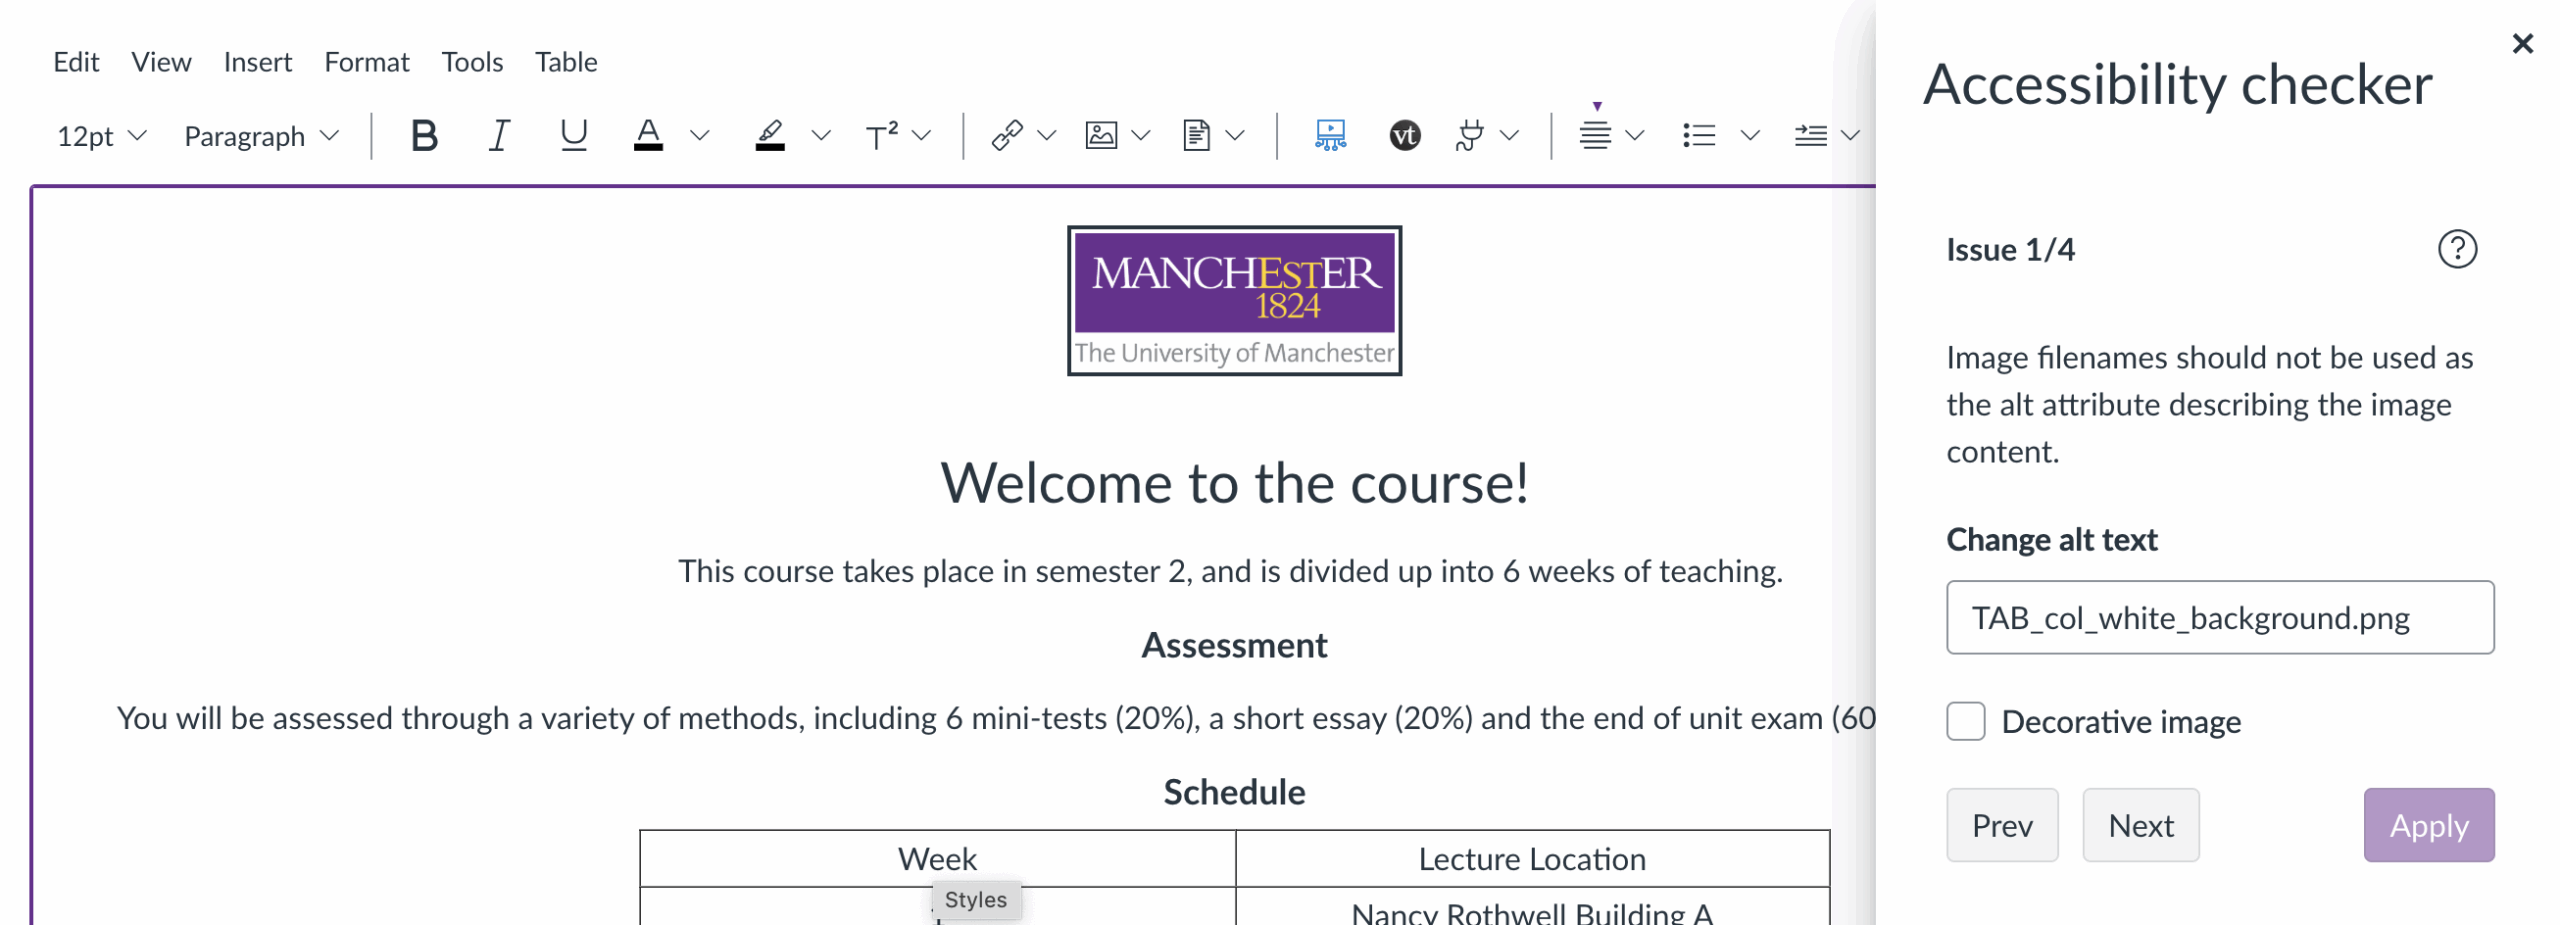The height and width of the screenshot is (925, 2560).
Task: Enable the Decorative image checkbox
Action: [1966, 722]
